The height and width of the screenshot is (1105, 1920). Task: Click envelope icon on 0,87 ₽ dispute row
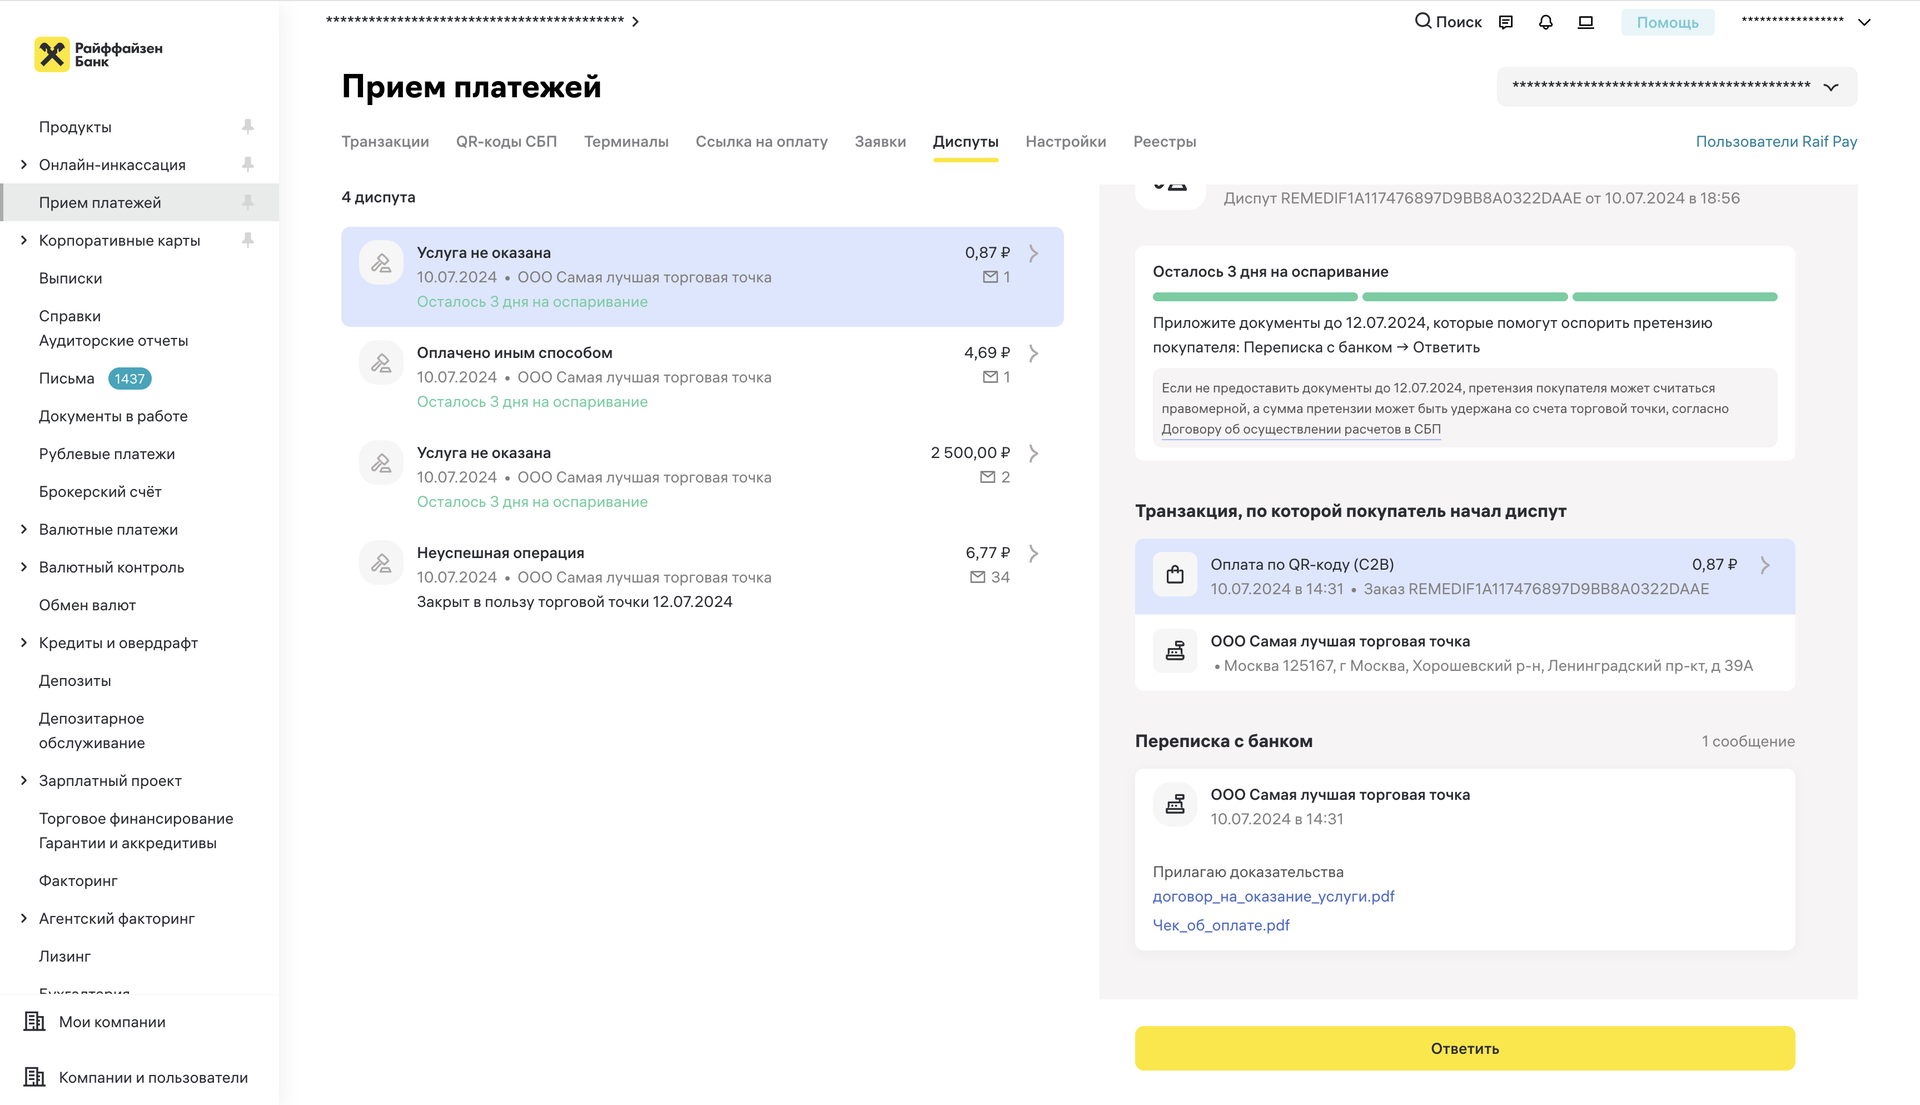coord(990,277)
